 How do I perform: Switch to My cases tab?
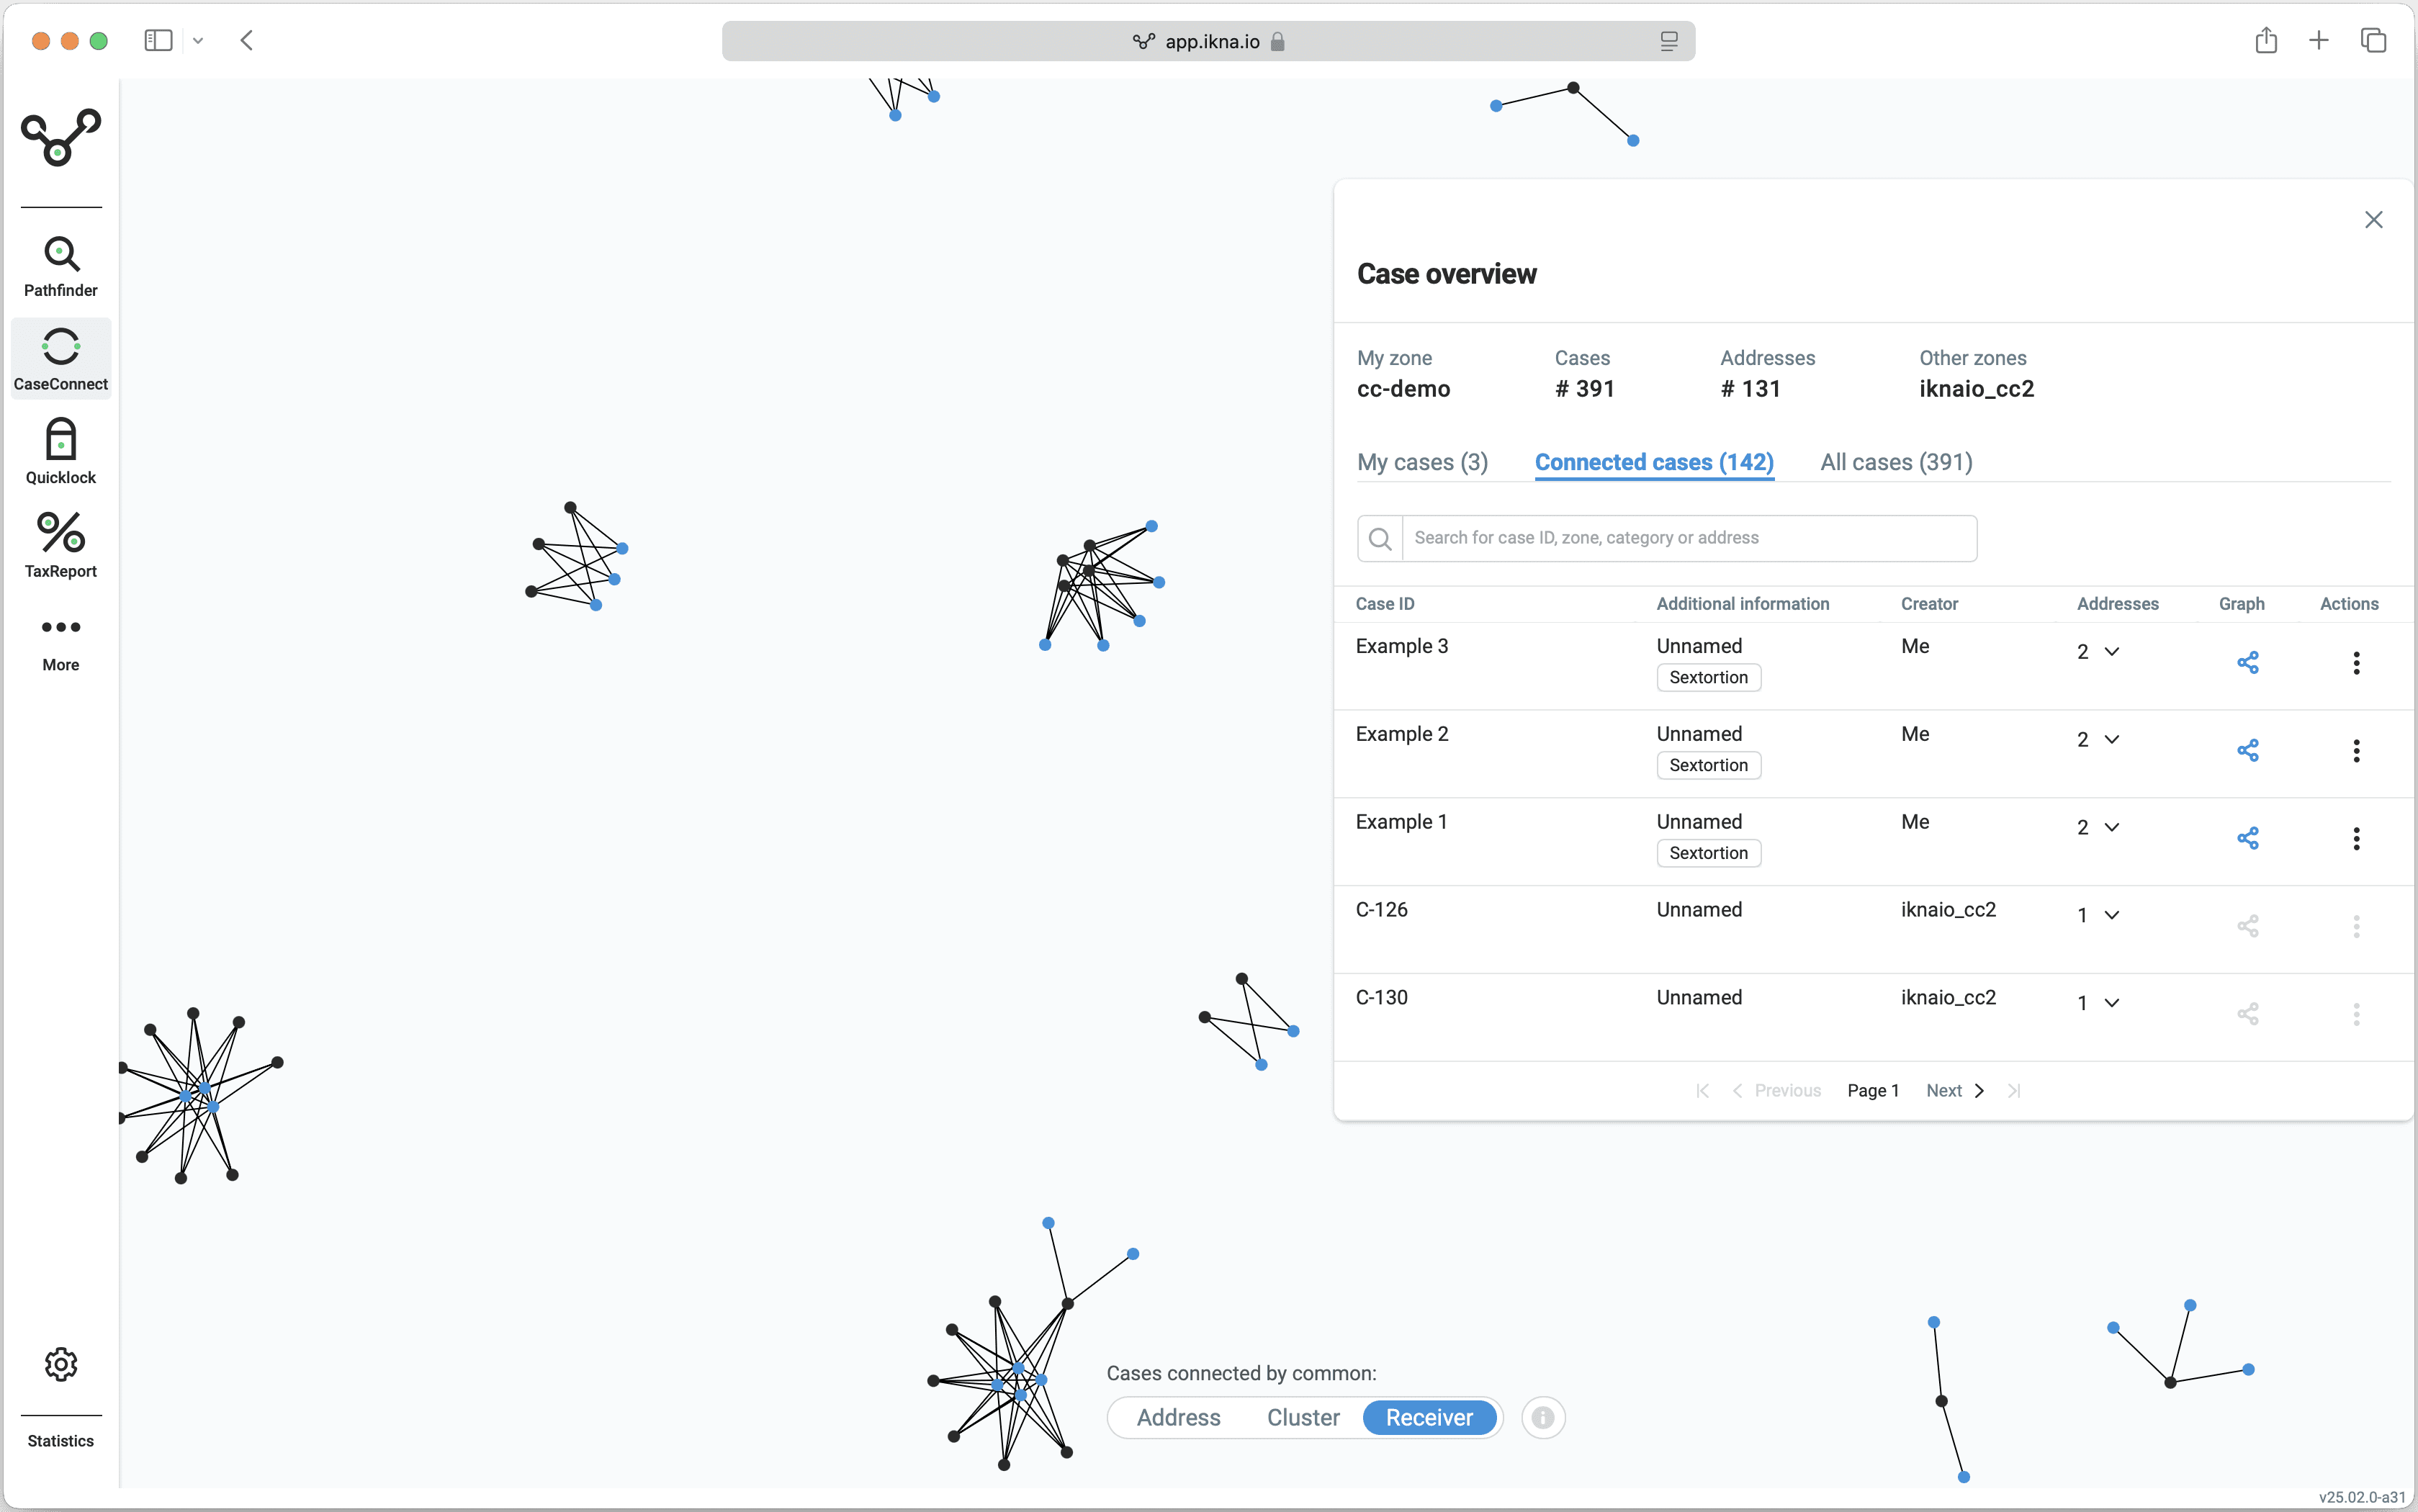[x=1422, y=462]
